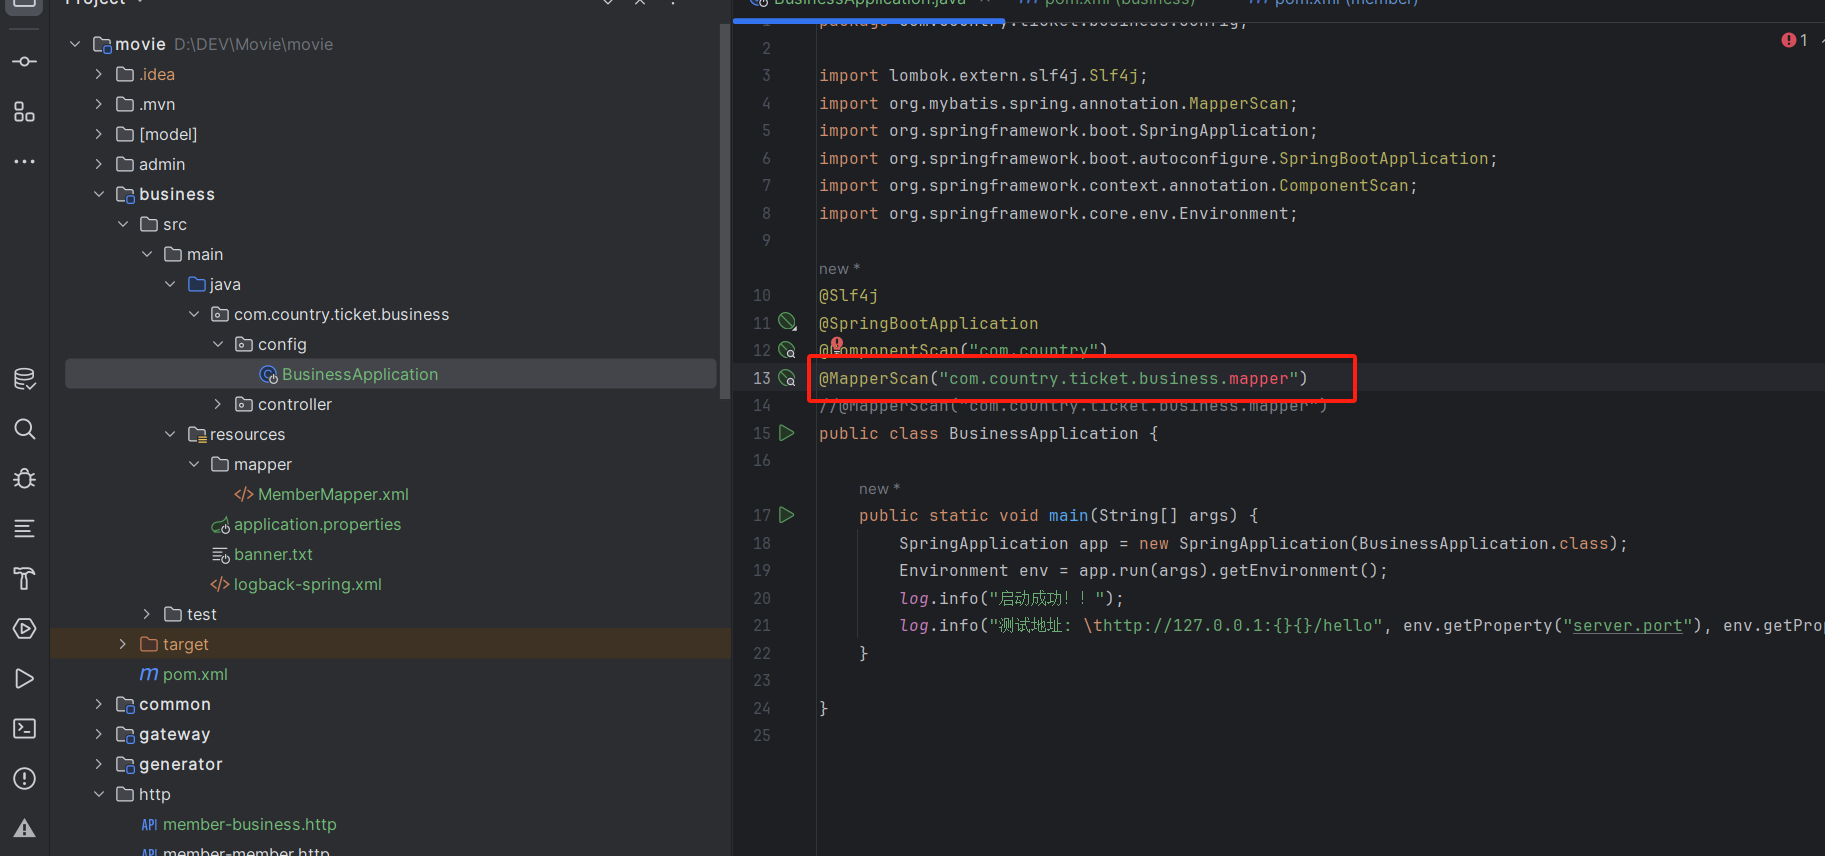This screenshot has width=1825, height=856.
Task: Open banner.txt file
Action: click(x=273, y=554)
